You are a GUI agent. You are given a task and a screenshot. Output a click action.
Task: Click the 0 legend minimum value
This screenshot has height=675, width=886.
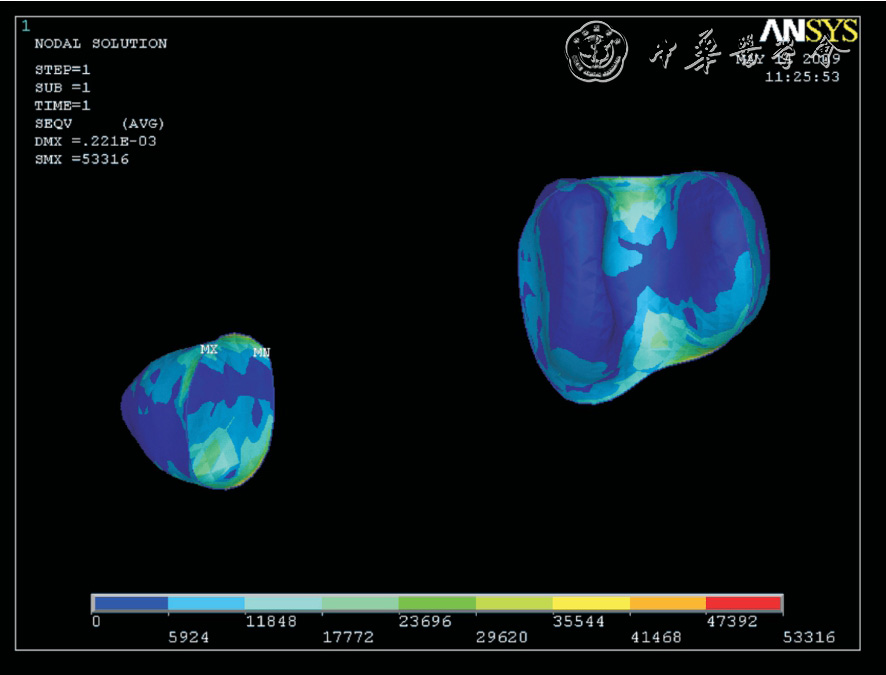point(96,621)
